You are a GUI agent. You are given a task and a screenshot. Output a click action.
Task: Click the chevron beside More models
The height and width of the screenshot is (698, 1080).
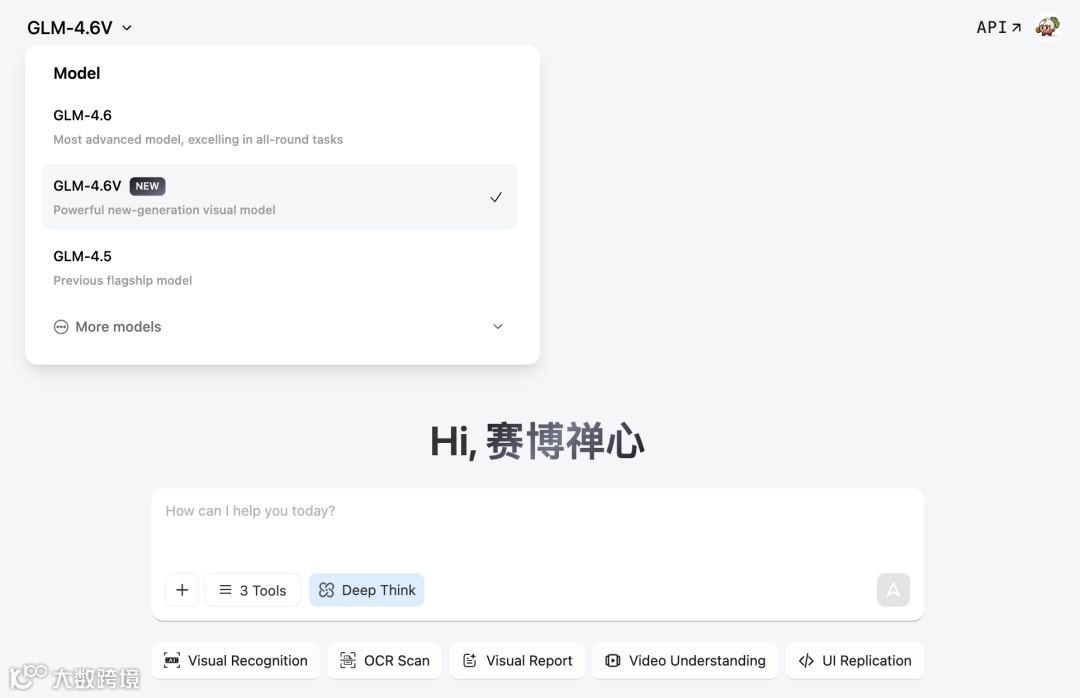(x=497, y=327)
